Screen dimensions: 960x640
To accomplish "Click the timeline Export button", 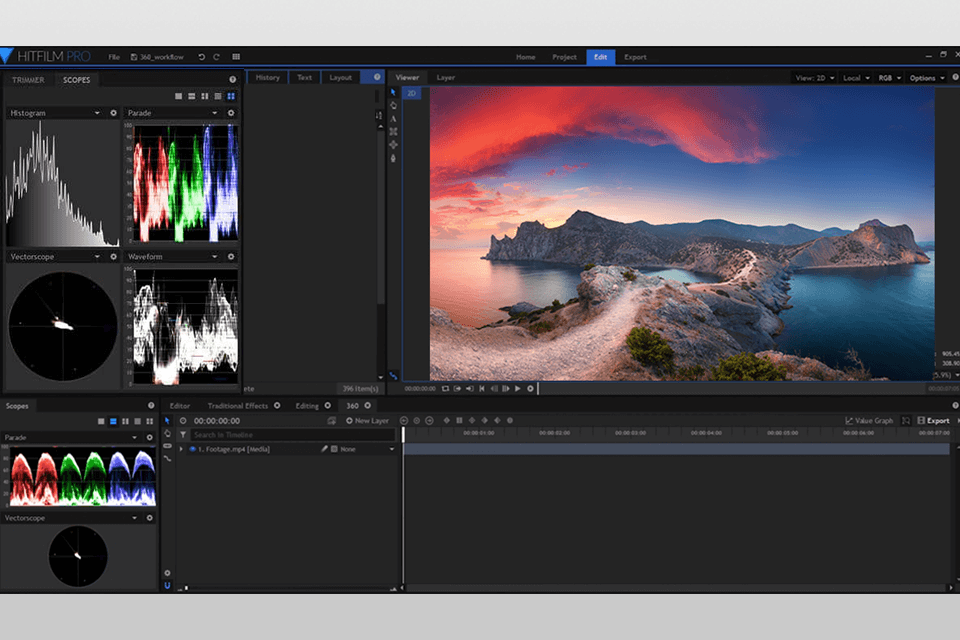I will click(x=933, y=421).
